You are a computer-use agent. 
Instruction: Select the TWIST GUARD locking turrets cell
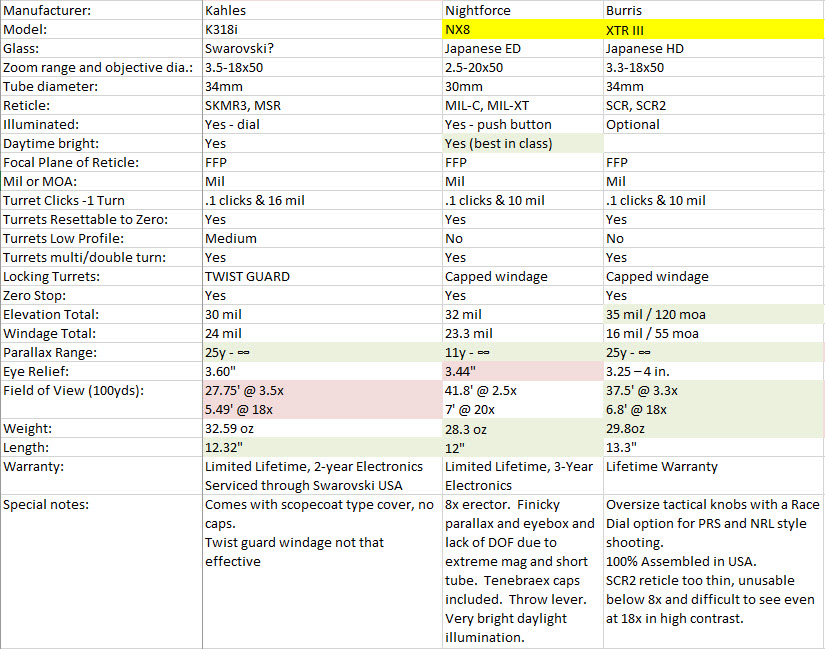pos(320,277)
